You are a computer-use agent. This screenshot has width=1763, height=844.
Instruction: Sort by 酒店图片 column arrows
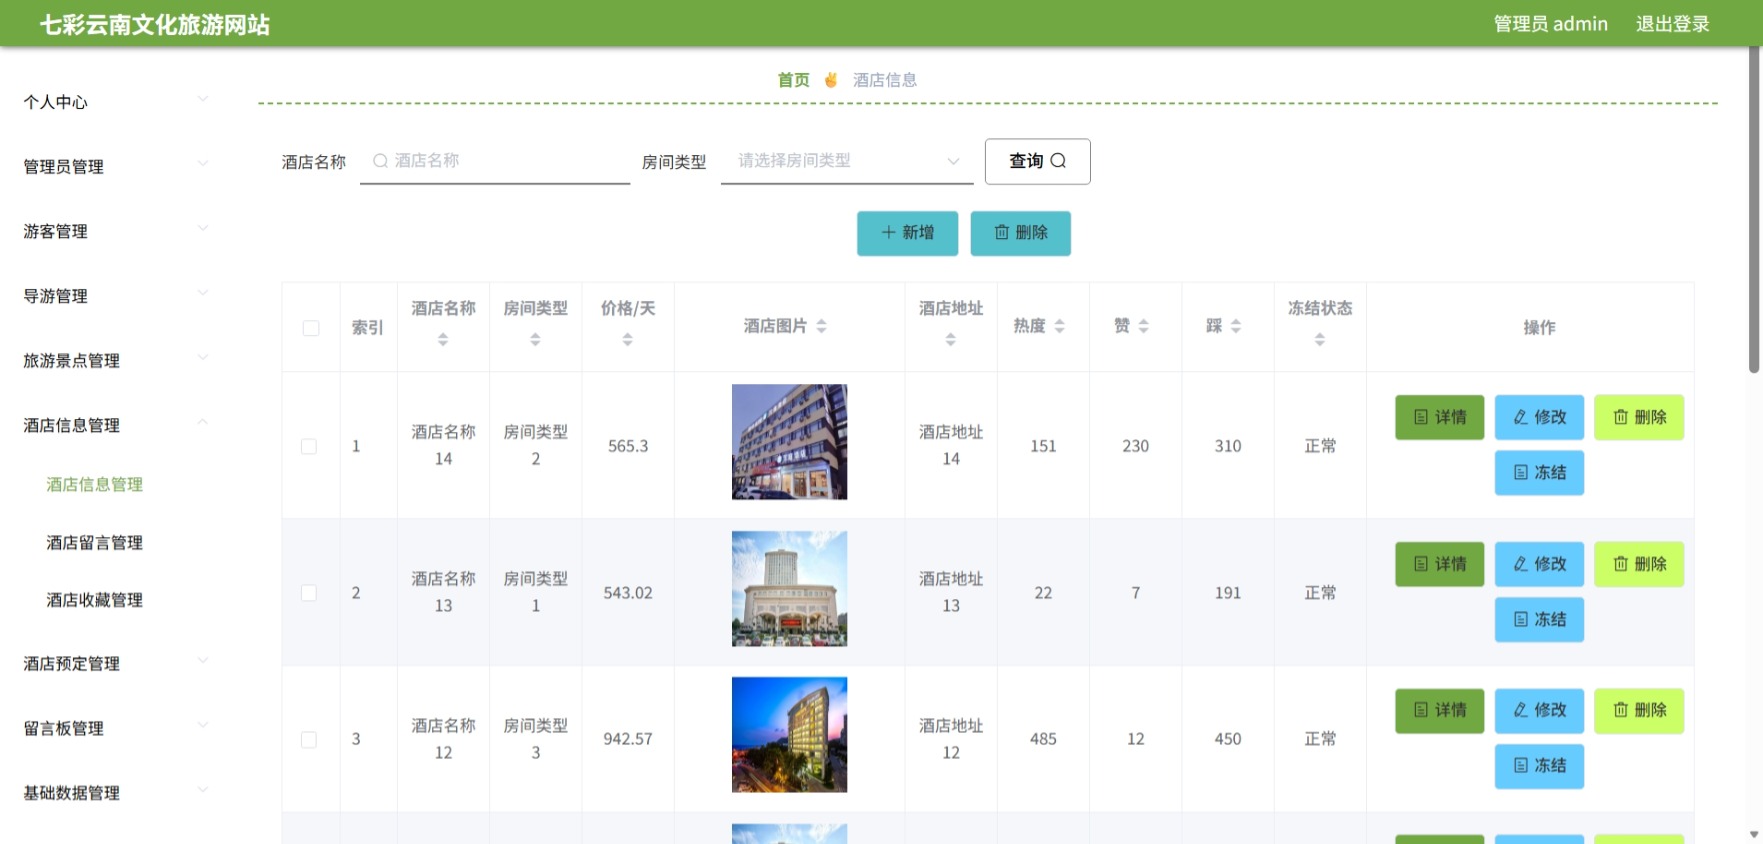[821, 326]
